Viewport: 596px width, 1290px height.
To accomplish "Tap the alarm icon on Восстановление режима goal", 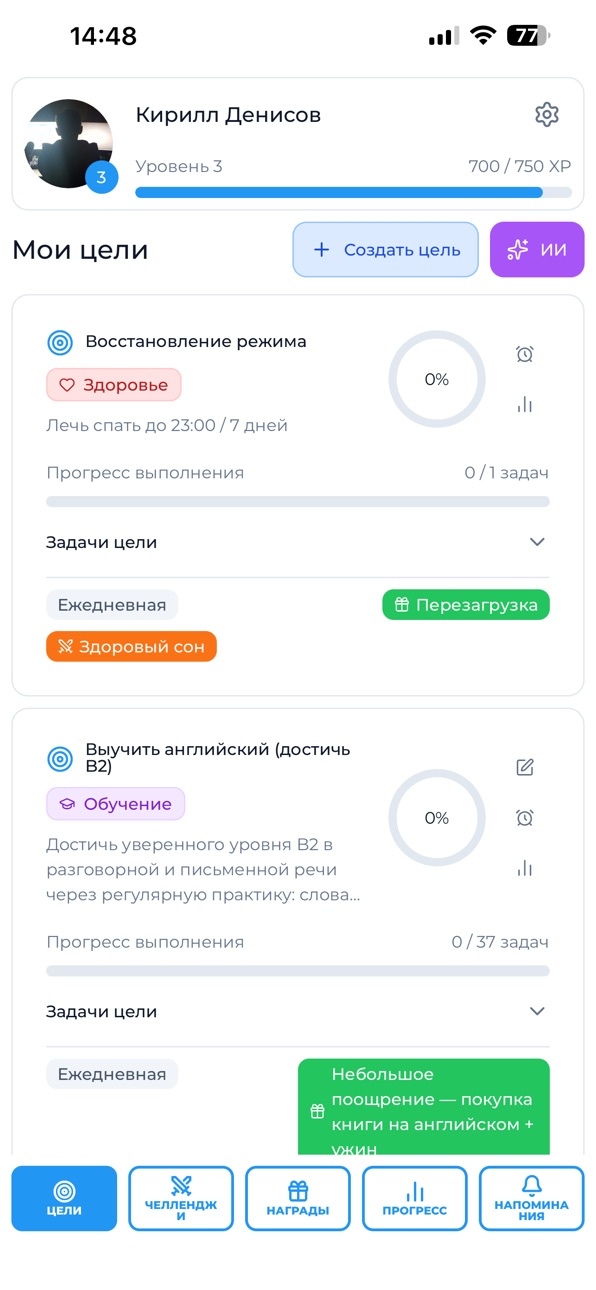I will [524, 354].
